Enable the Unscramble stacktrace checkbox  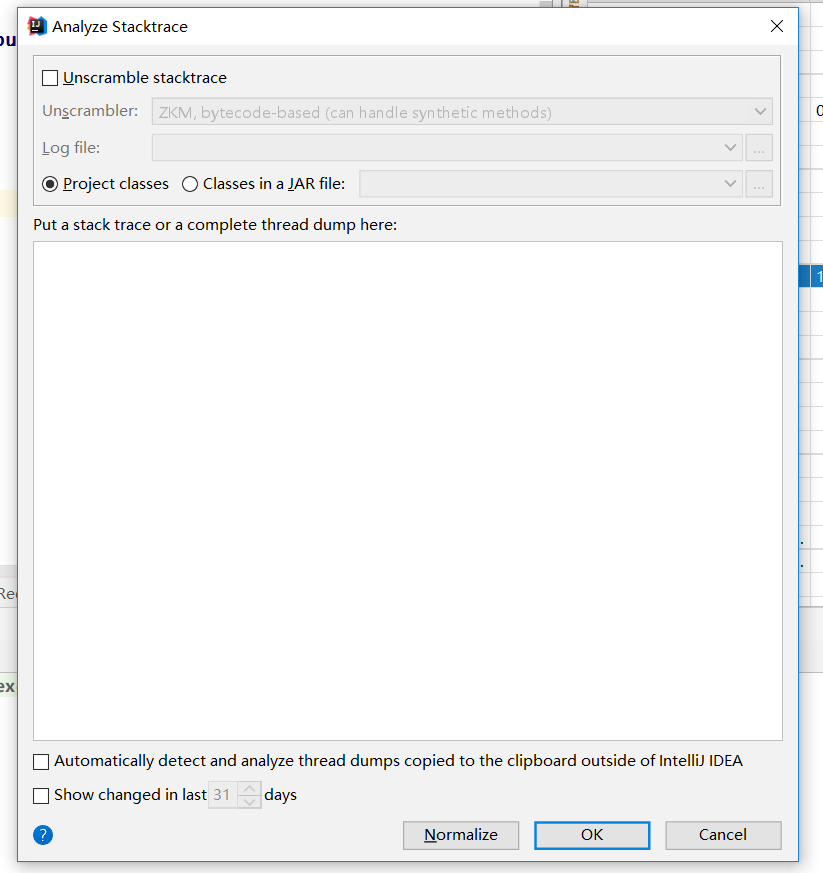(51, 78)
